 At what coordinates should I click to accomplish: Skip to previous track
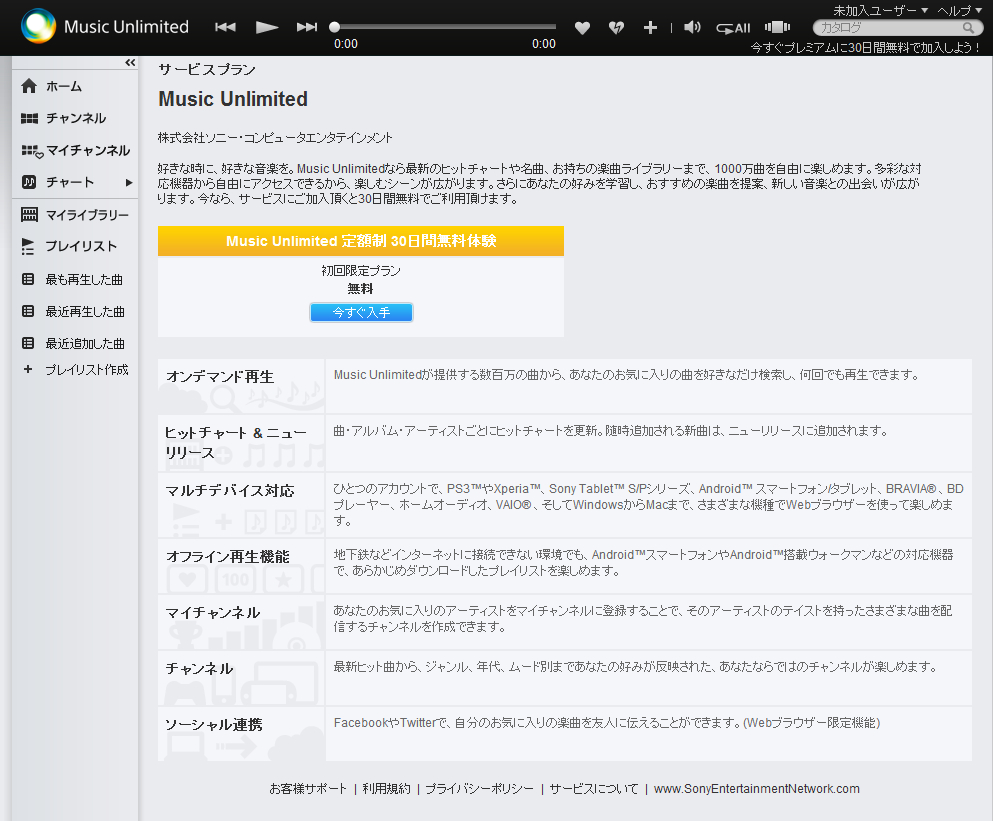tap(225, 27)
